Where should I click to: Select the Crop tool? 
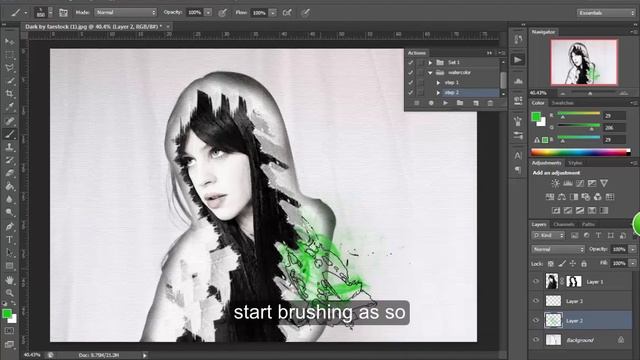(9, 94)
